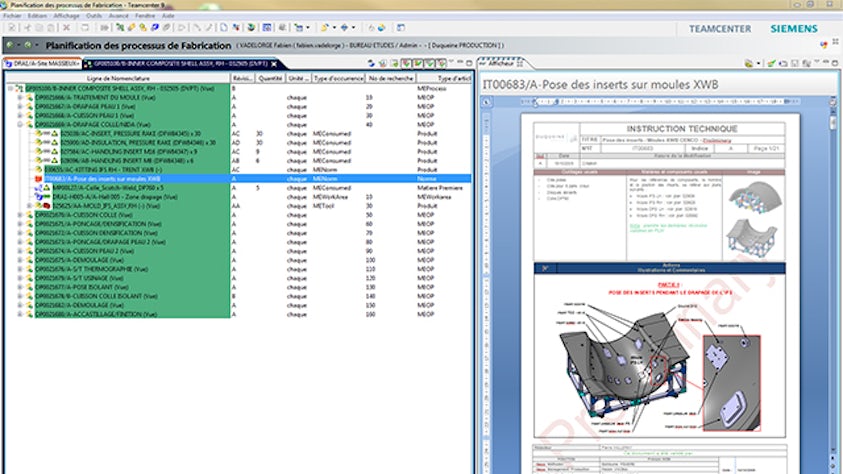
Task: Sort by Quantité column header
Action: [x=270, y=78]
